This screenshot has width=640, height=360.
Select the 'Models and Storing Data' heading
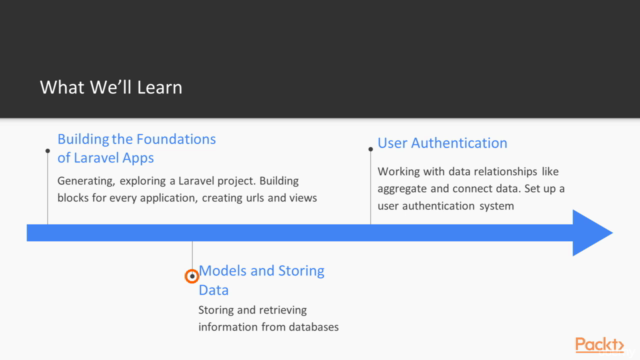click(x=261, y=280)
